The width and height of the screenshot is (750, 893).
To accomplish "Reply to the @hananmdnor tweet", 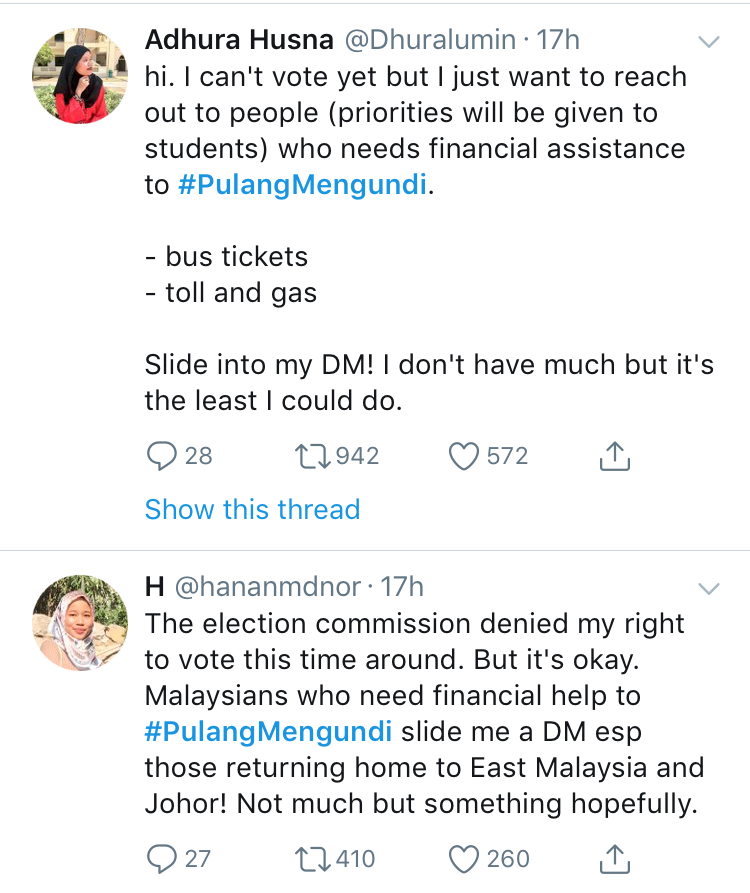I will point(162,859).
